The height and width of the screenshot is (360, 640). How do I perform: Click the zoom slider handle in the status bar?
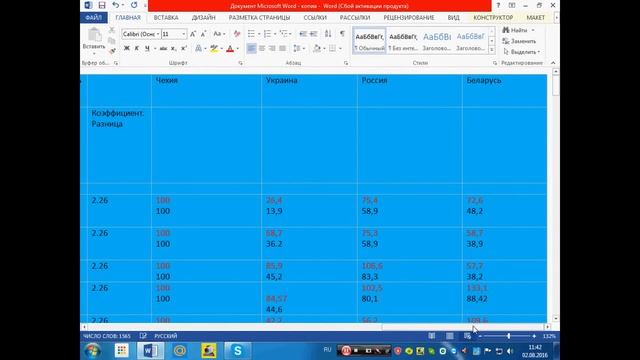click(x=509, y=336)
